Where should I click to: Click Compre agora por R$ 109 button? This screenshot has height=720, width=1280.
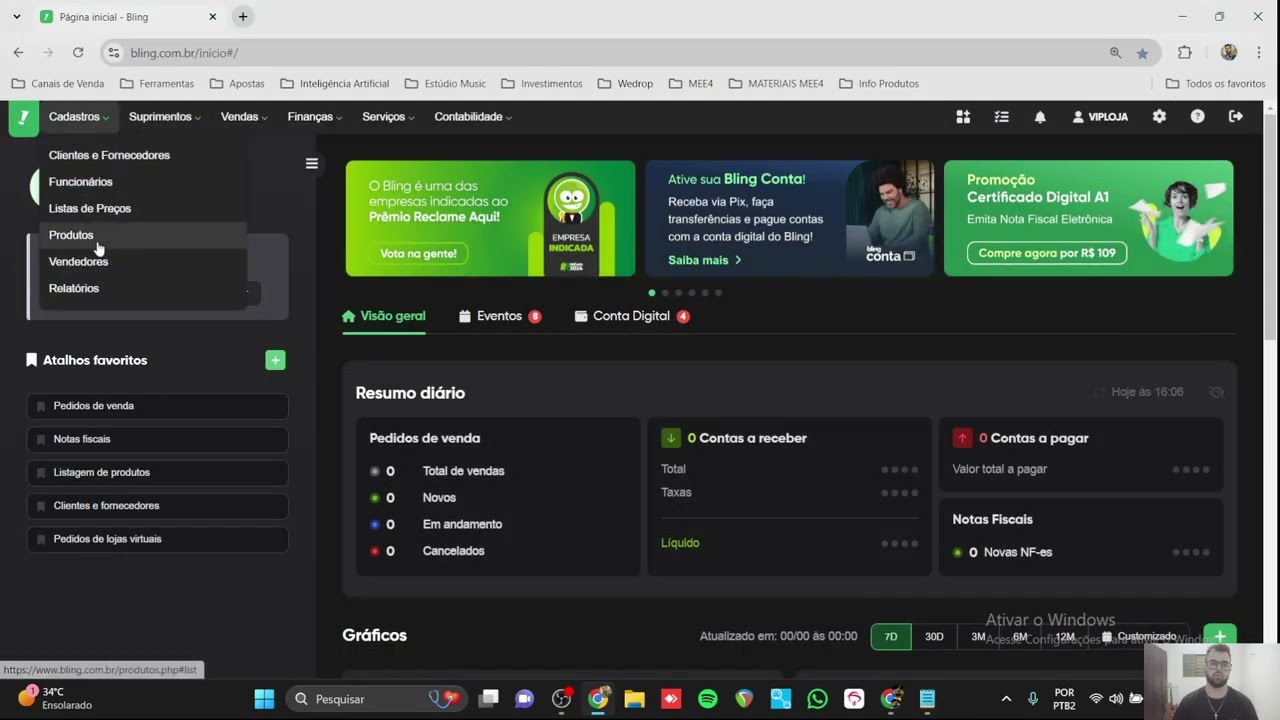pos(1047,253)
